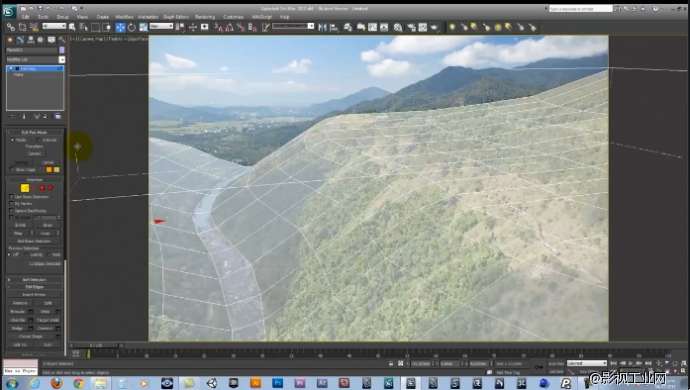Viewport: 690px width, 390px height.
Task: Open the Group menu
Action: coord(62,17)
